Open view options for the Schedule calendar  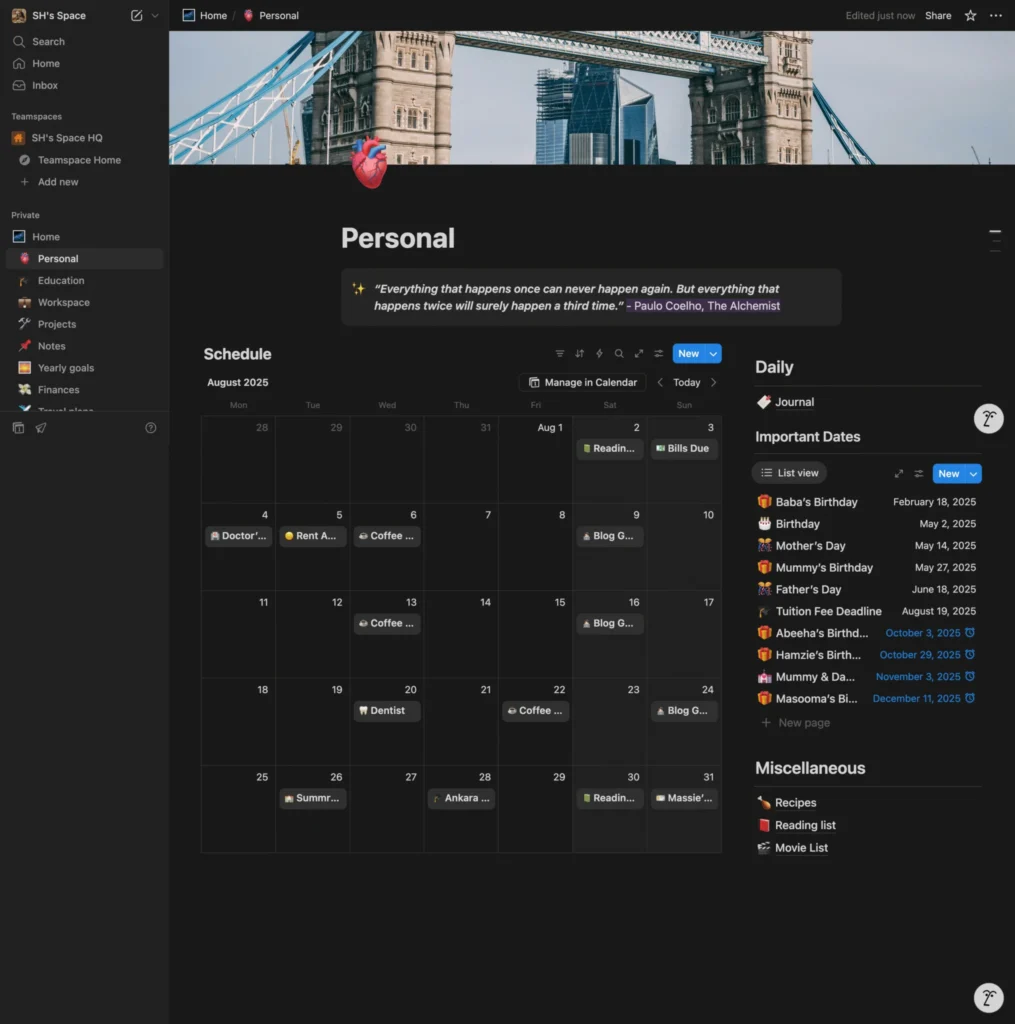tap(658, 353)
